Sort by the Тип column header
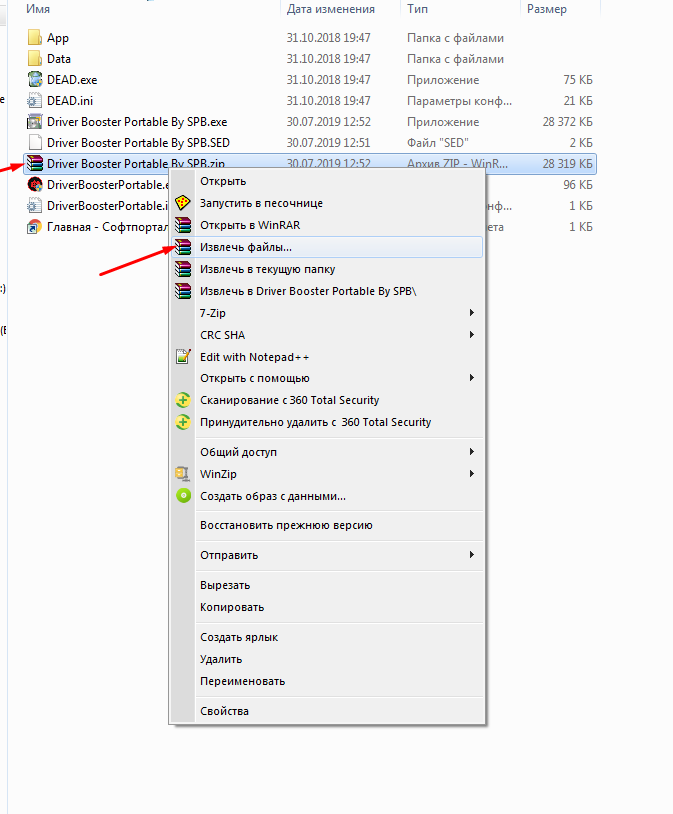Viewport: 673px width, 814px height. point(417,9)
